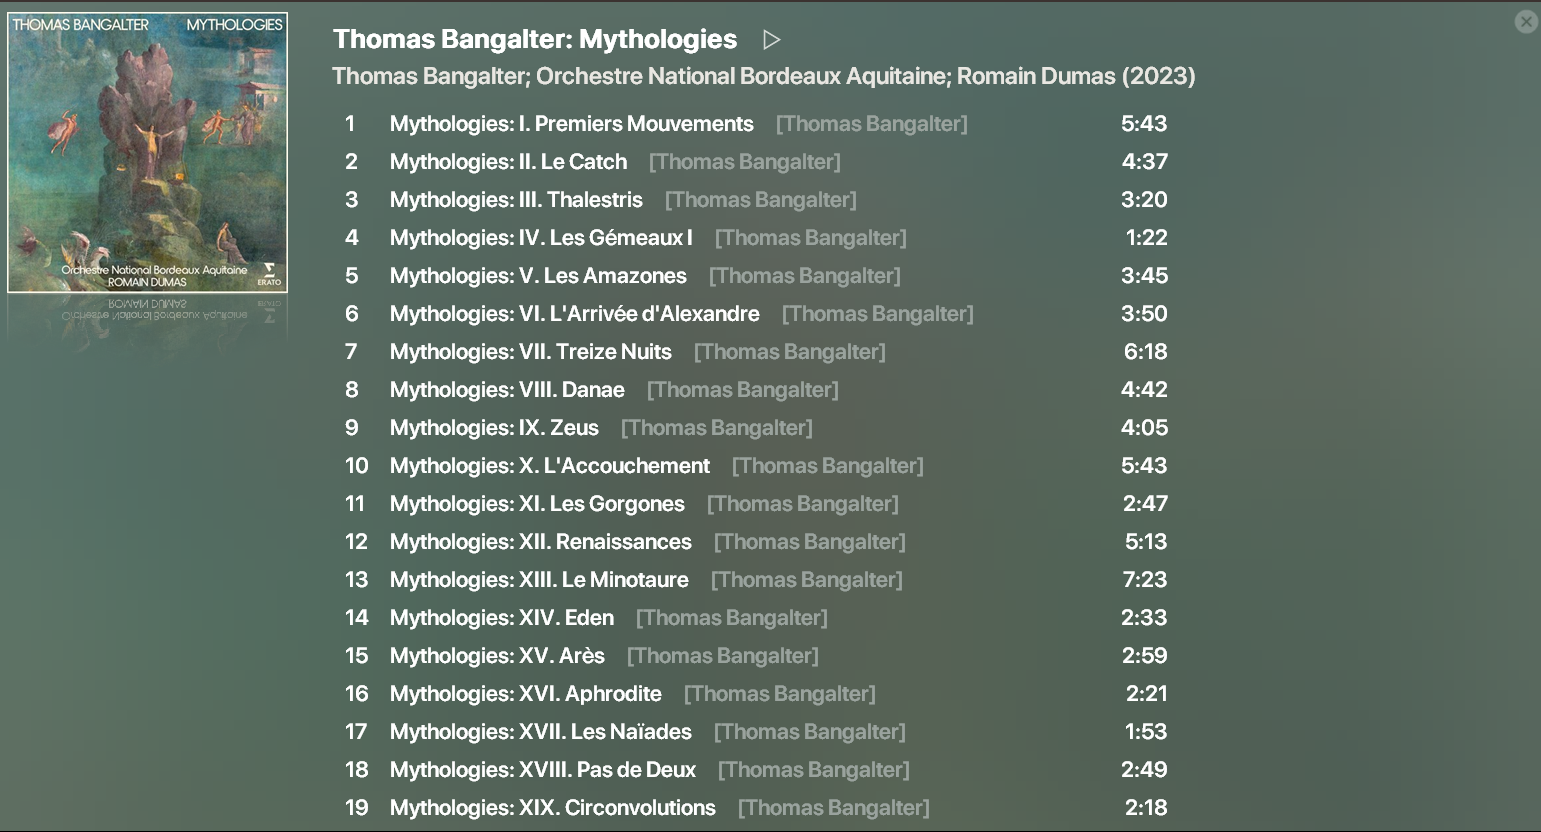
Task: Play track XIII. Le Minotaure
Action: (x=539, y=580)
